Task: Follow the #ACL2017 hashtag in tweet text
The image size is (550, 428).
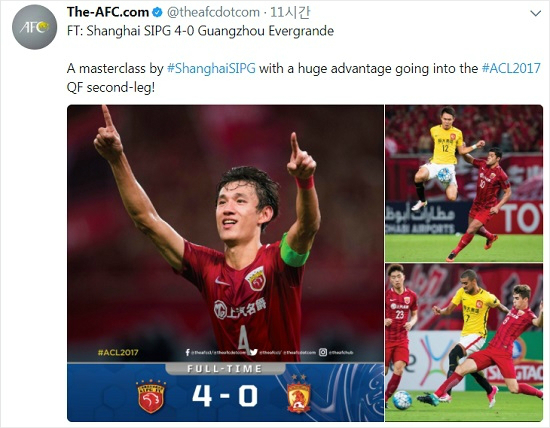Action: [511, 68]
